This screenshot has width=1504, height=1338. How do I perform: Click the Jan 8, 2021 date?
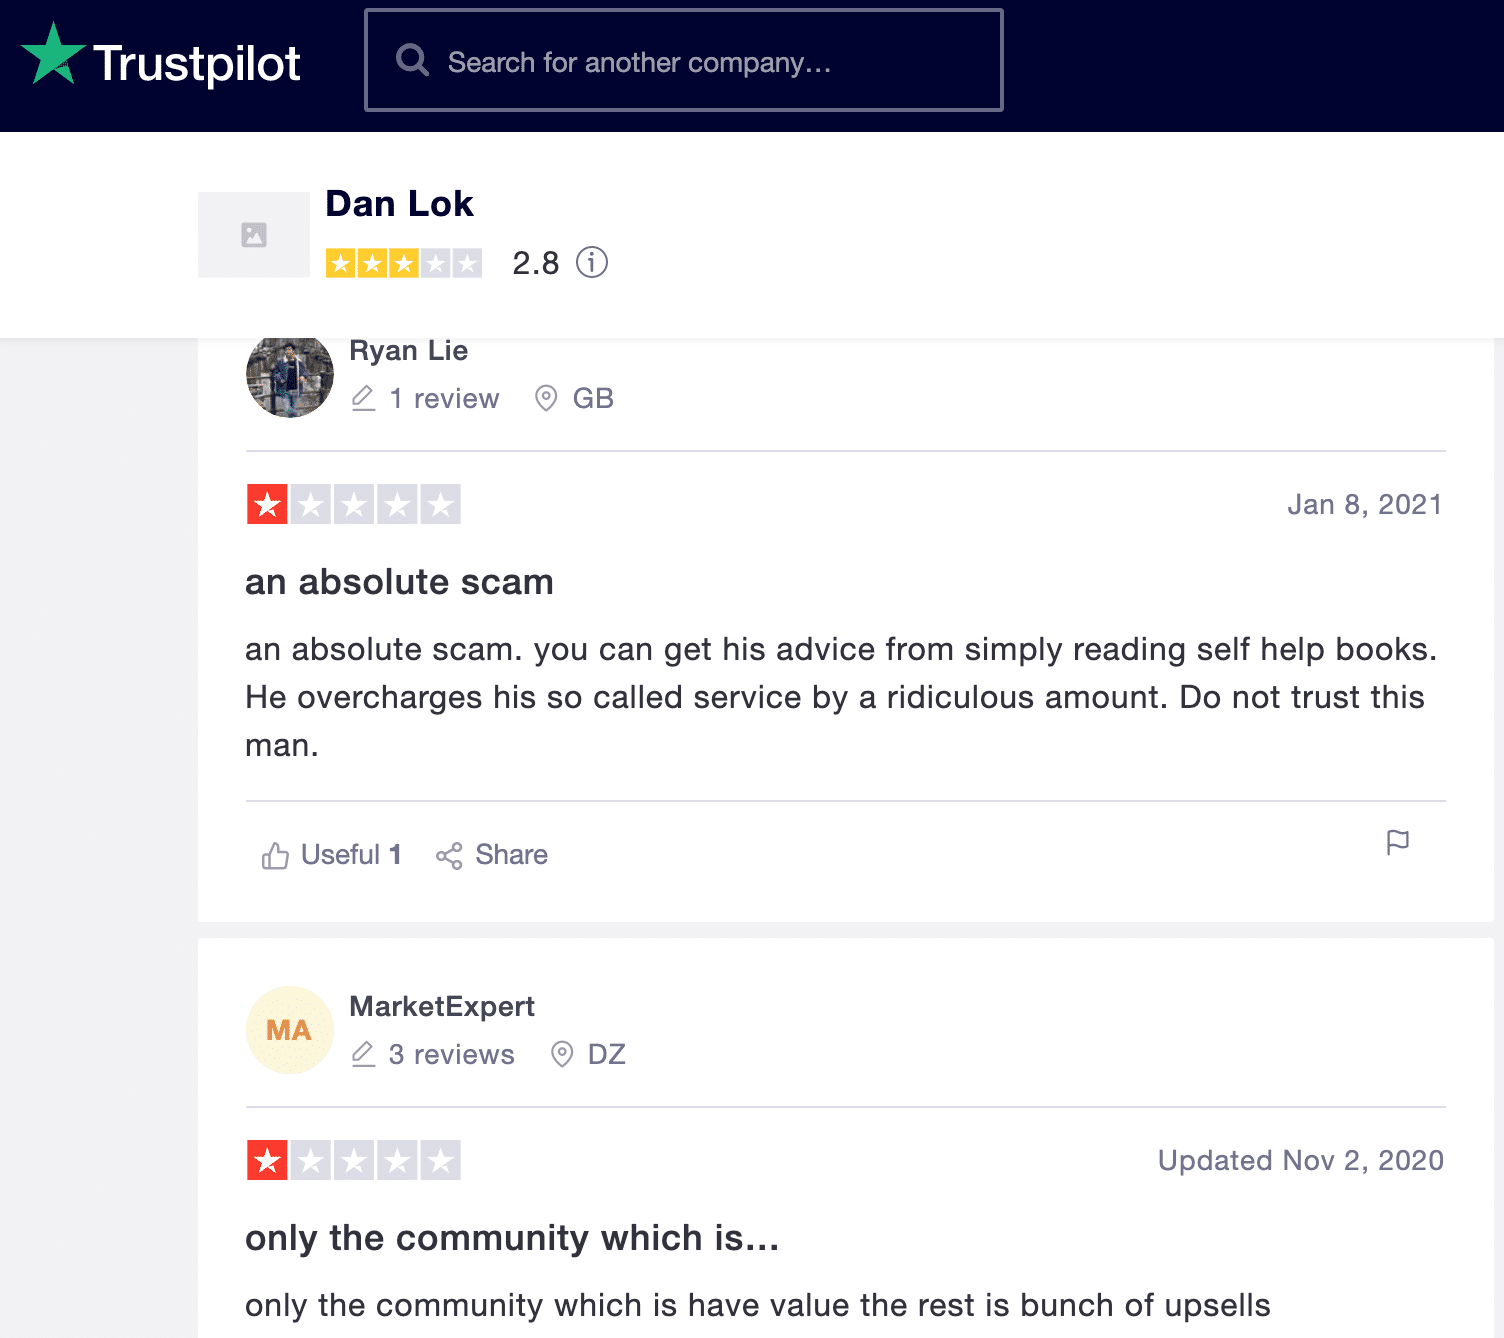pos(1364,504)
